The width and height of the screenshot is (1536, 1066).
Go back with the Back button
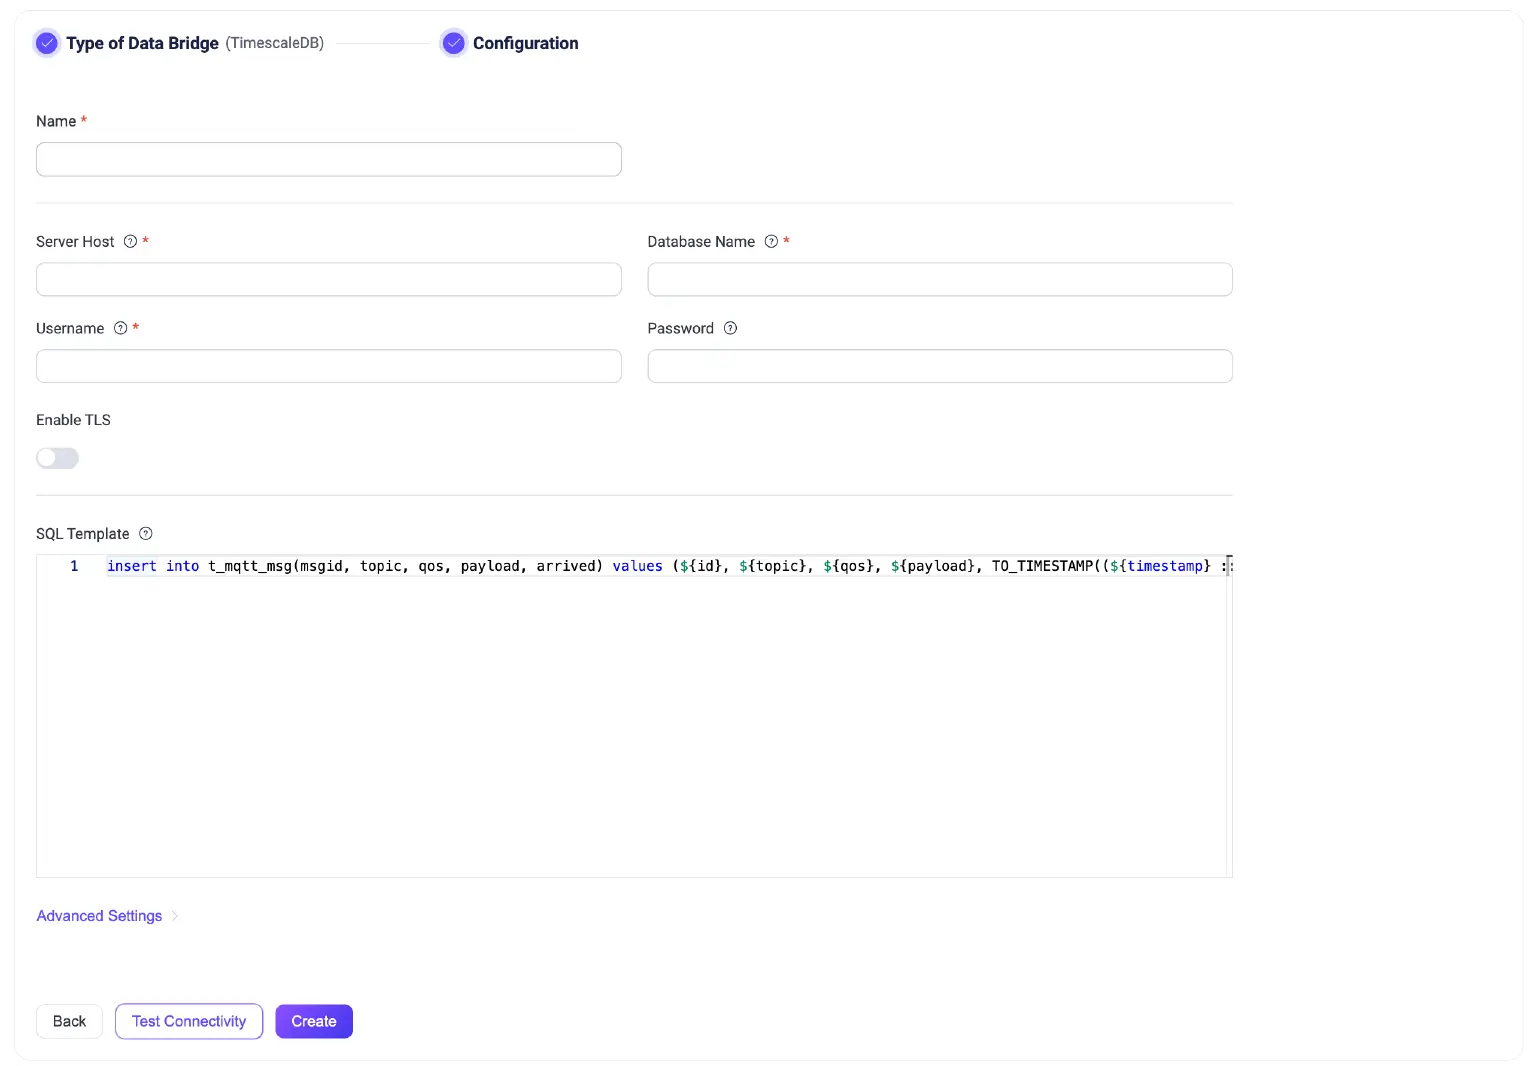(x=69, y=1021)
